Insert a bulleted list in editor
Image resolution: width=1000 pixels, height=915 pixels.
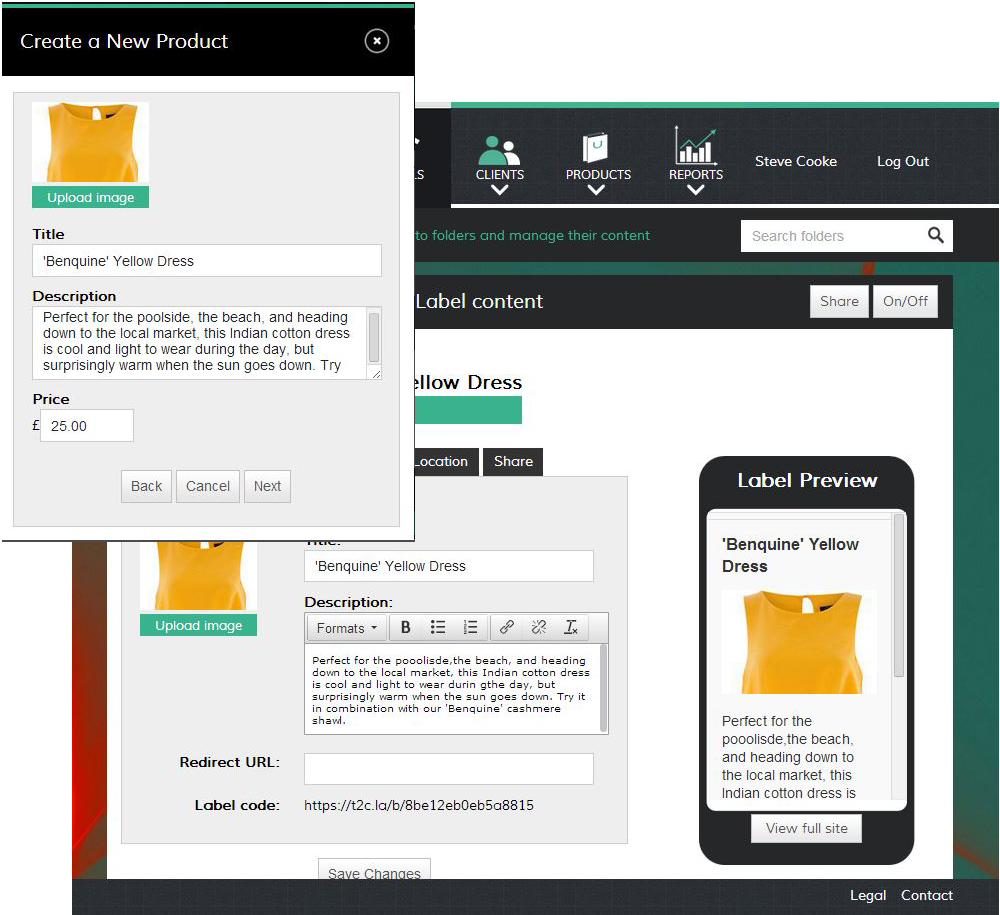point(438,628)
